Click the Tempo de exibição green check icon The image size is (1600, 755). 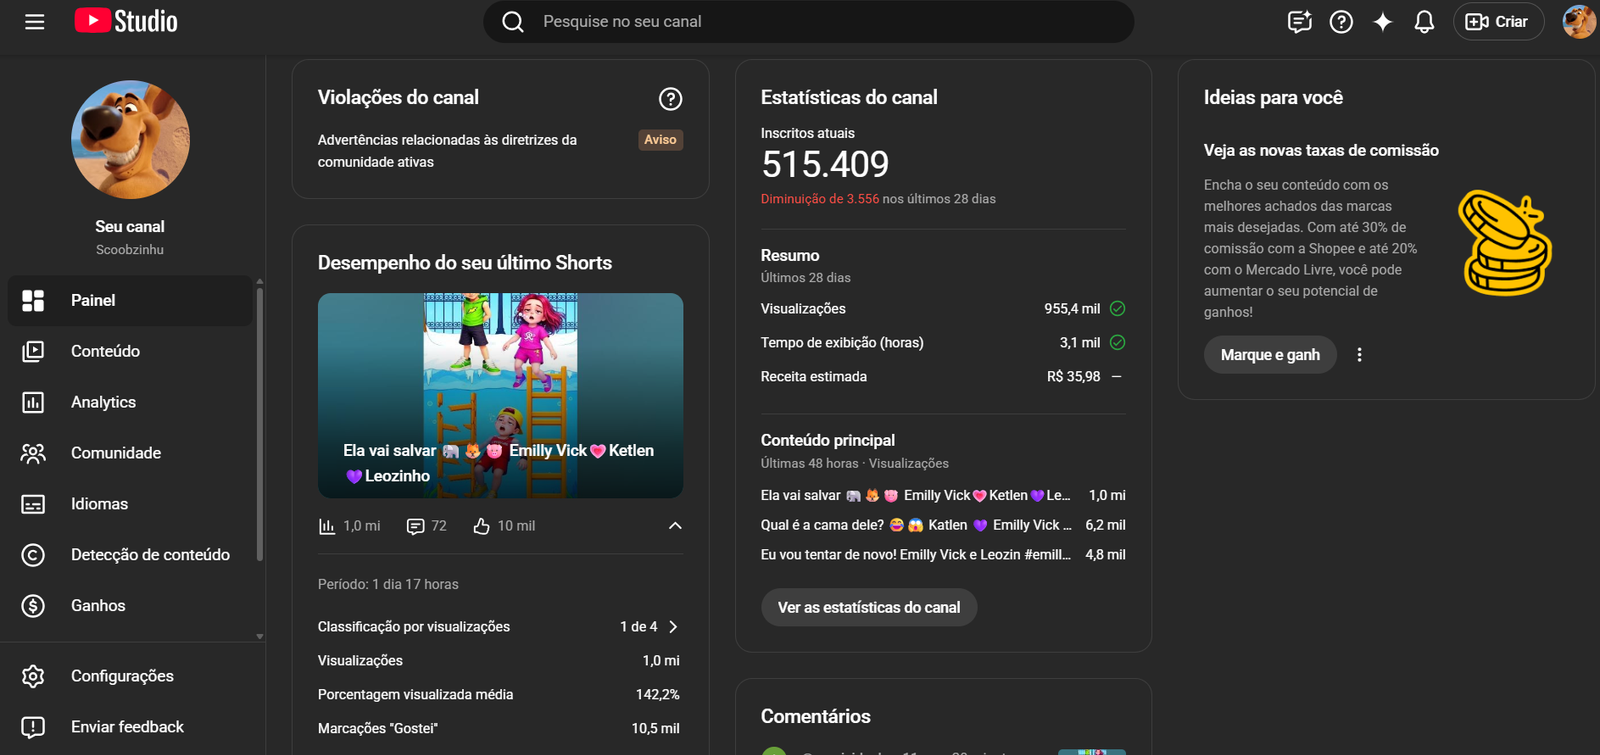1118,343
